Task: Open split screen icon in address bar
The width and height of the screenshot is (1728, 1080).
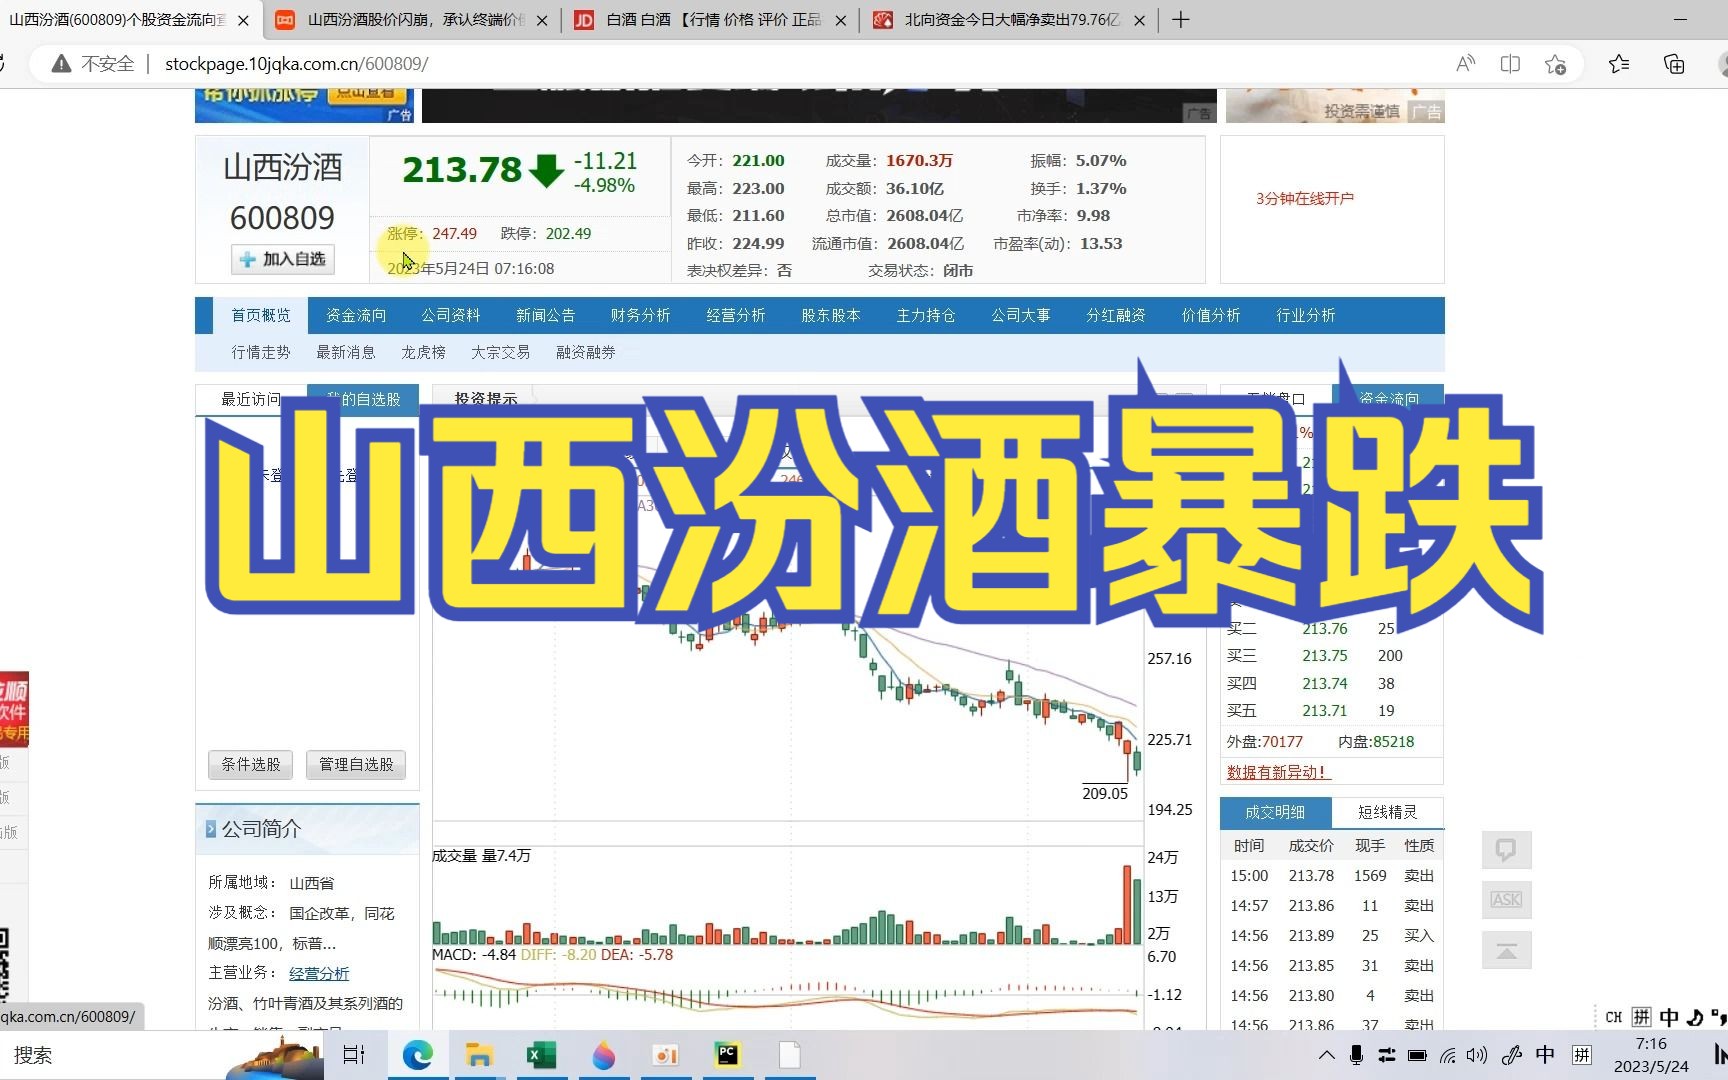Action: click(1510, 64)
